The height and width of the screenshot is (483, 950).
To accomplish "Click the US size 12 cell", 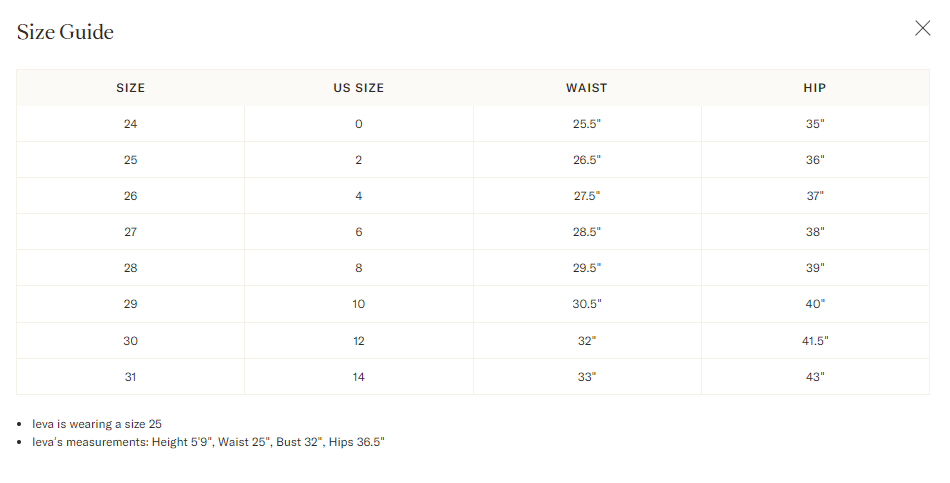I will pyautogui.click(x=359, y=341).
